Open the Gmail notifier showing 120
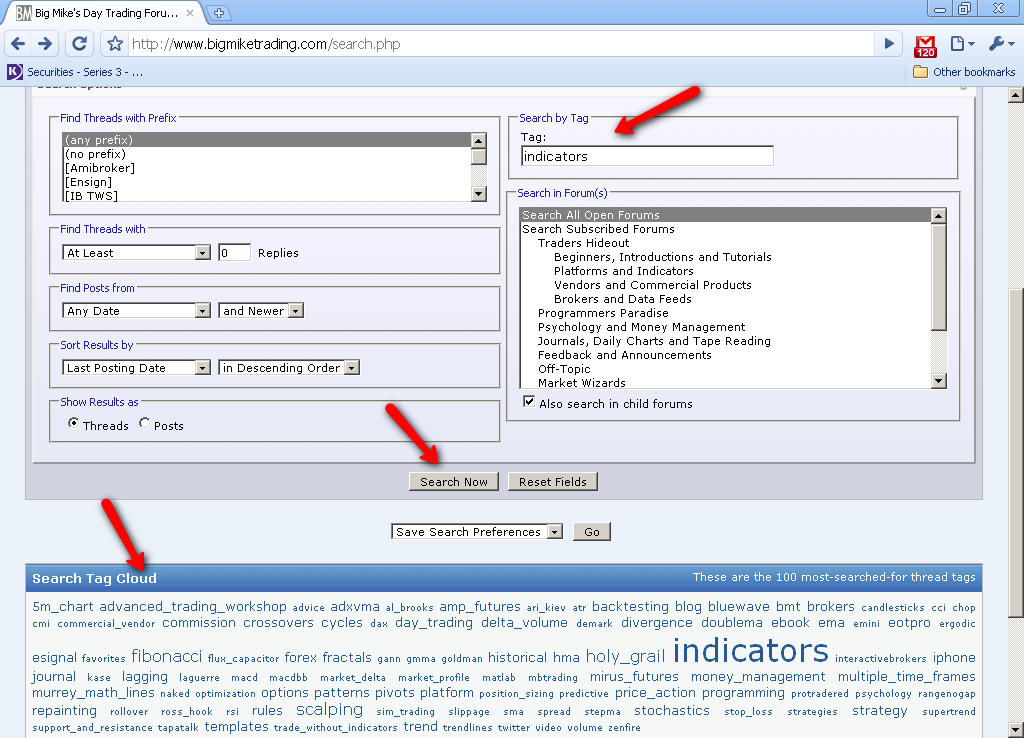The image size is (1024, 738). click(925, 46)
